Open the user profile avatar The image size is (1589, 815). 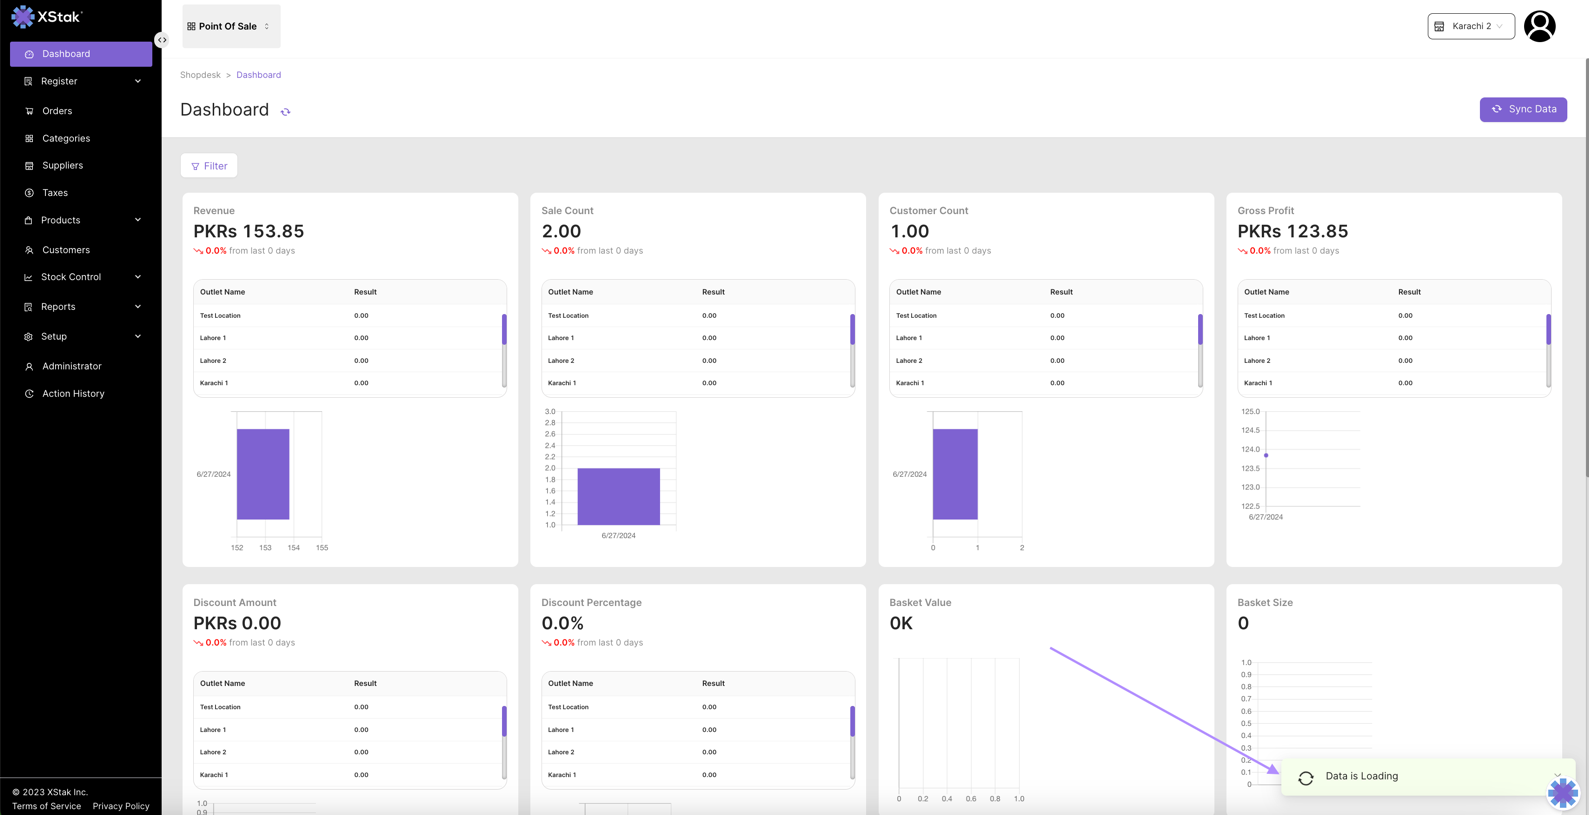tap(1539, 26)
